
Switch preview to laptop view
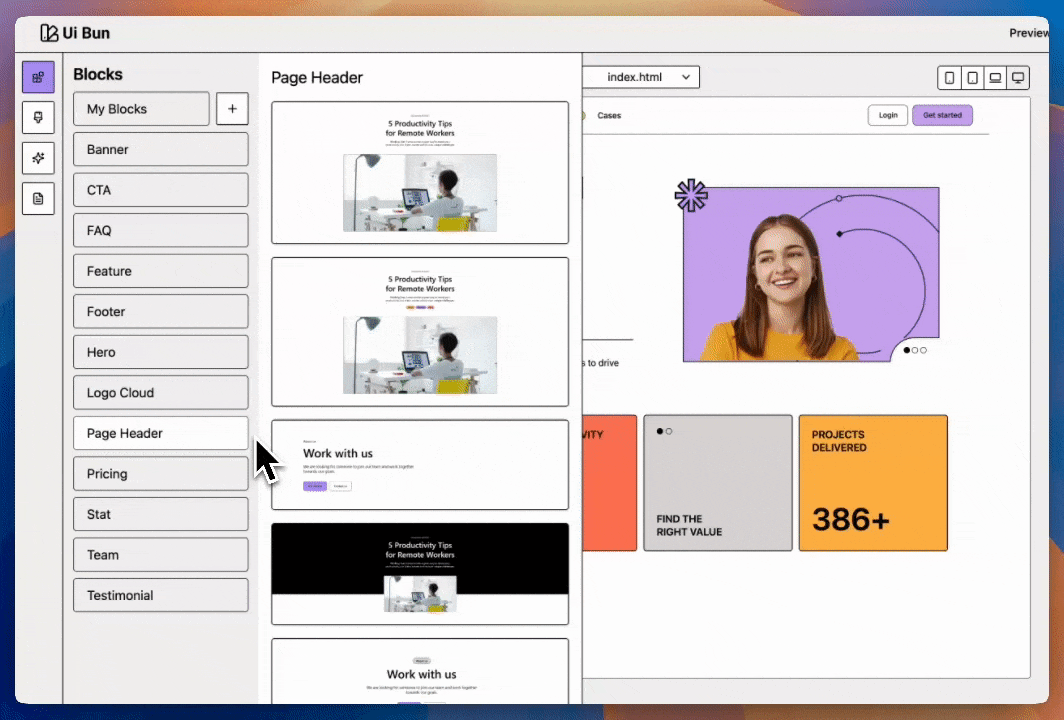995,77
